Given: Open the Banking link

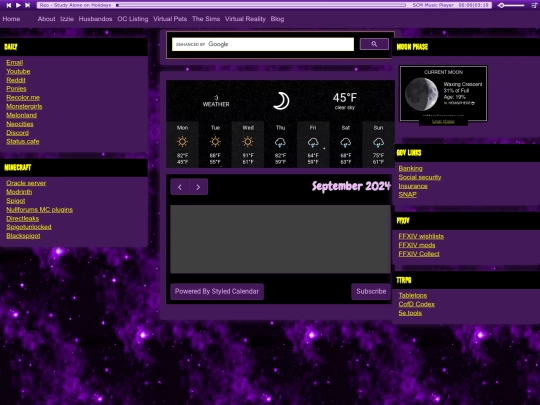Looking at the screenshot, I should pos(410,168).
